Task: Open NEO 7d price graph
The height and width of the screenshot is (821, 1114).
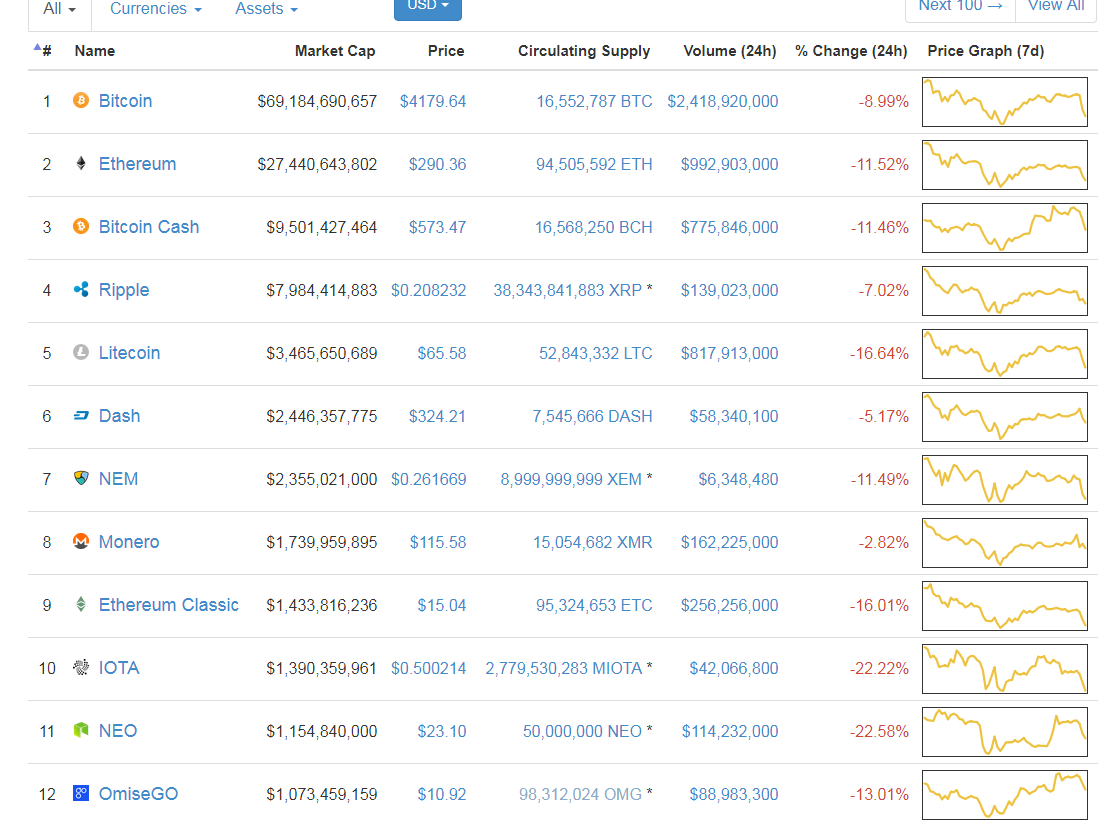Action: [x=1005, y=732]
